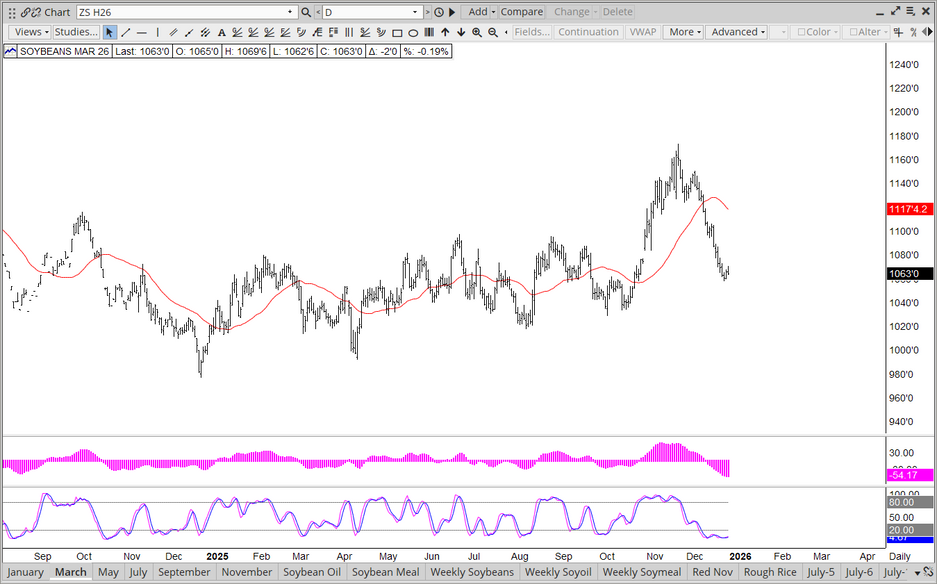Click the drag handle dots beside Chart
937x584 pixels.
(x=11, y=12)
